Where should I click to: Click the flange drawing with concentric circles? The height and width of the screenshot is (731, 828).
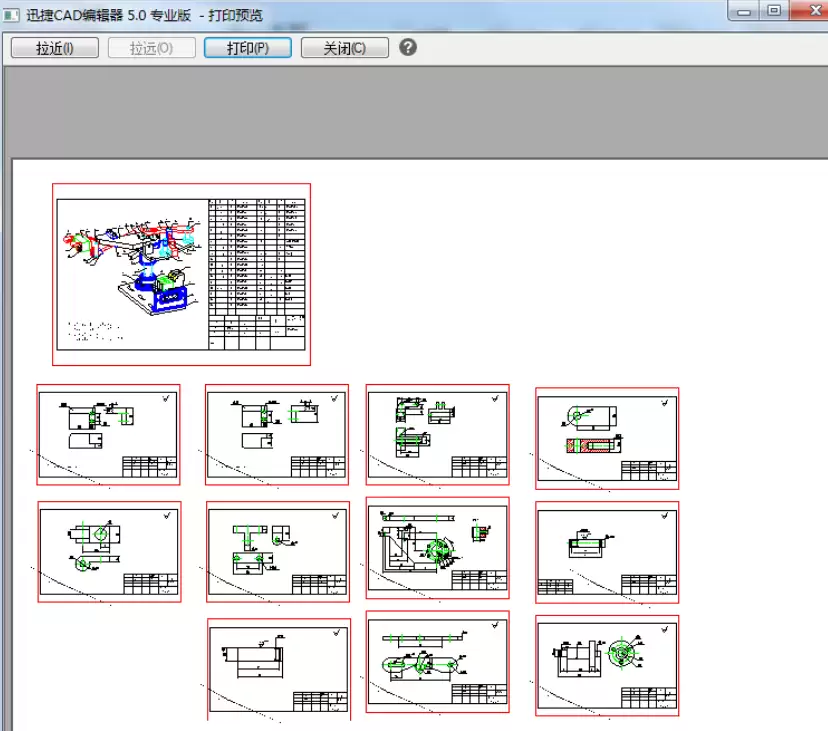click(x=607, y=664)
